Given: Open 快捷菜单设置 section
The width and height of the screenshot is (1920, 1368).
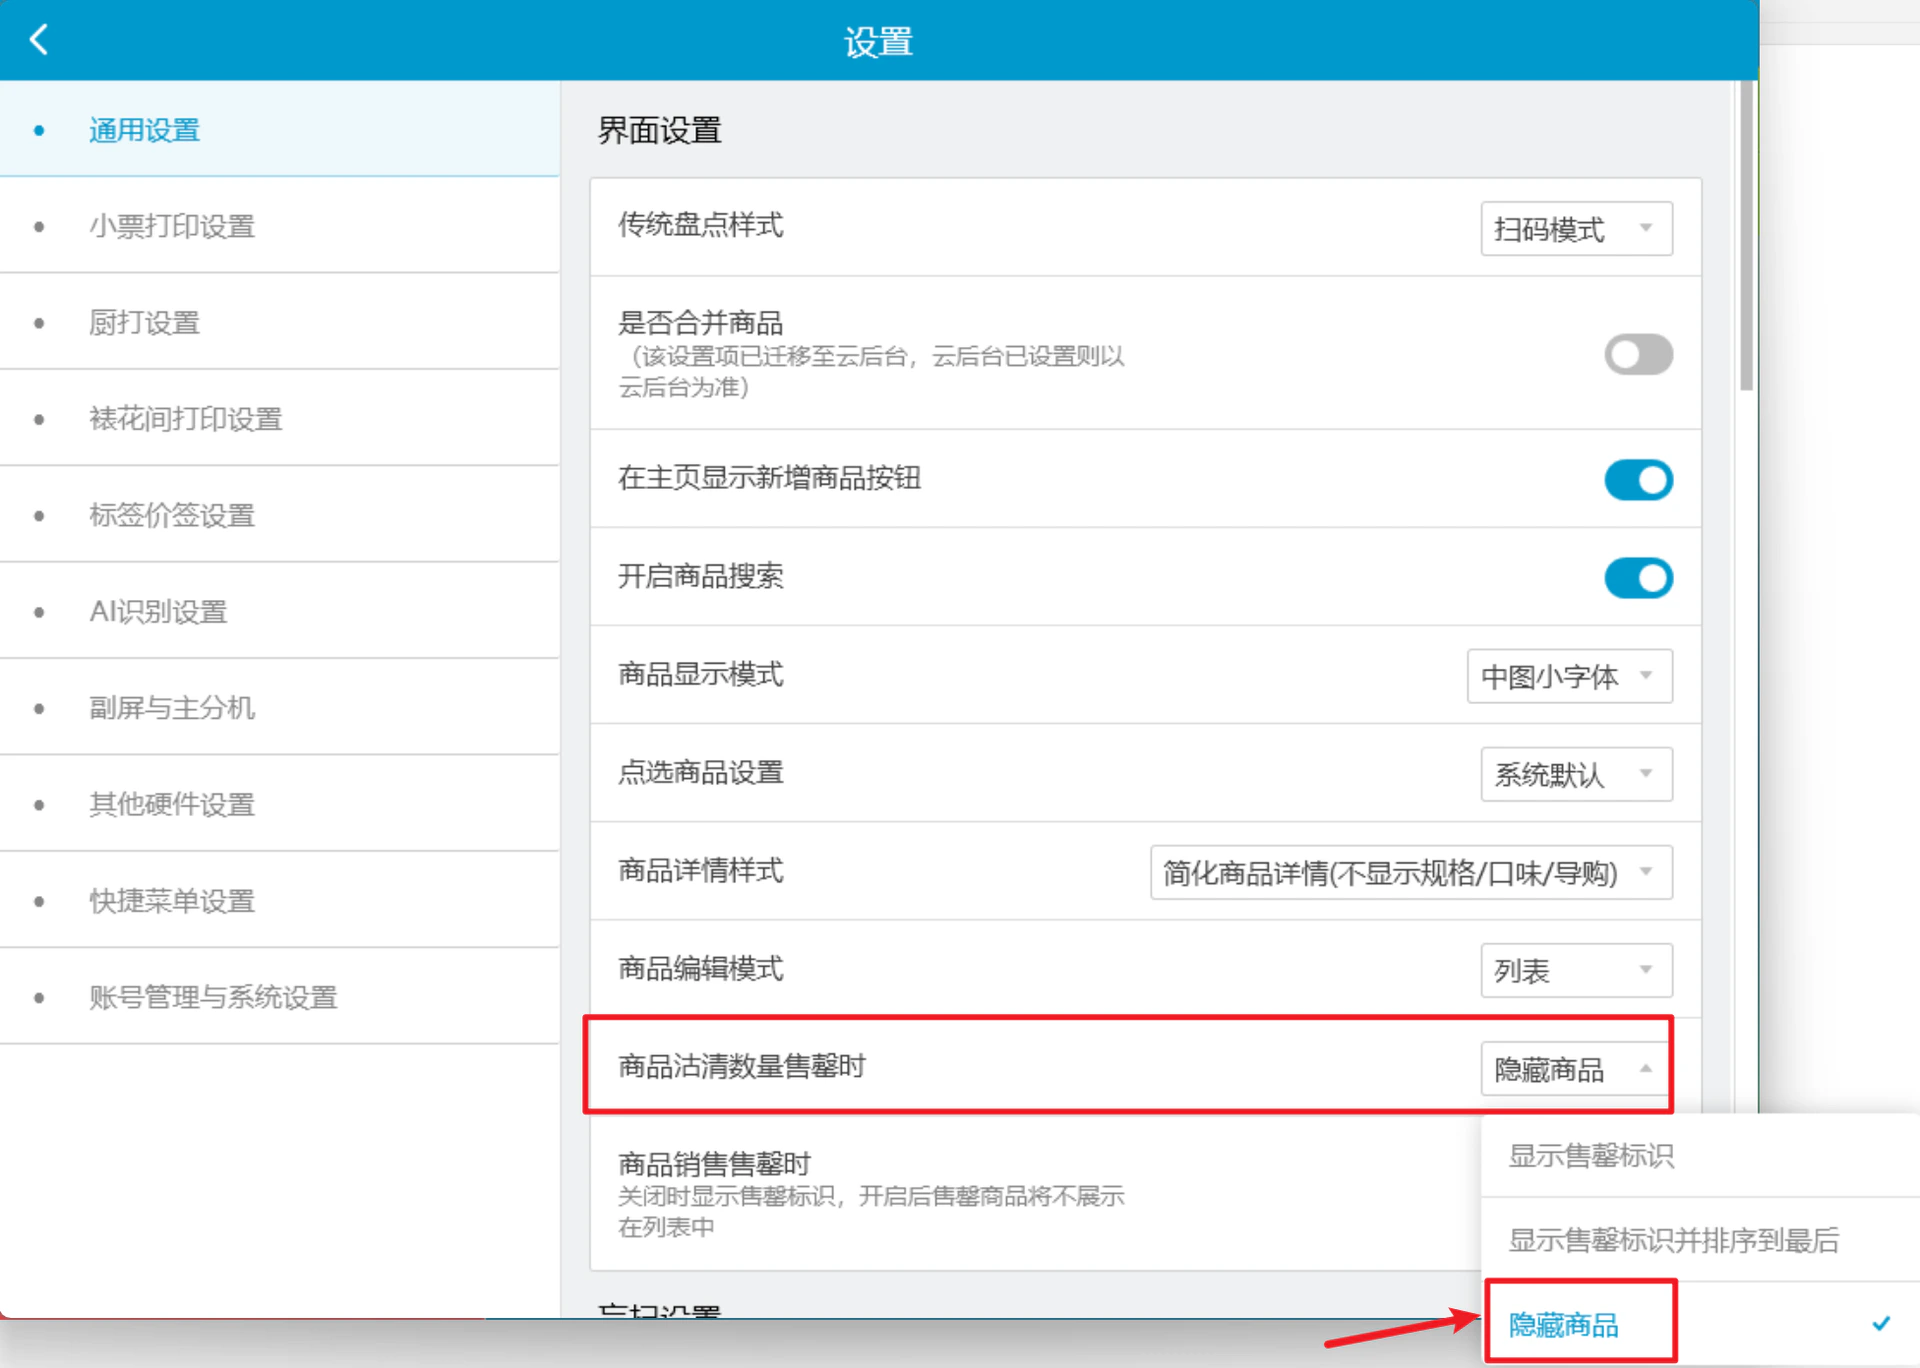Looking at the screenshot, I should pyautogui.click(x=280, y=900).
